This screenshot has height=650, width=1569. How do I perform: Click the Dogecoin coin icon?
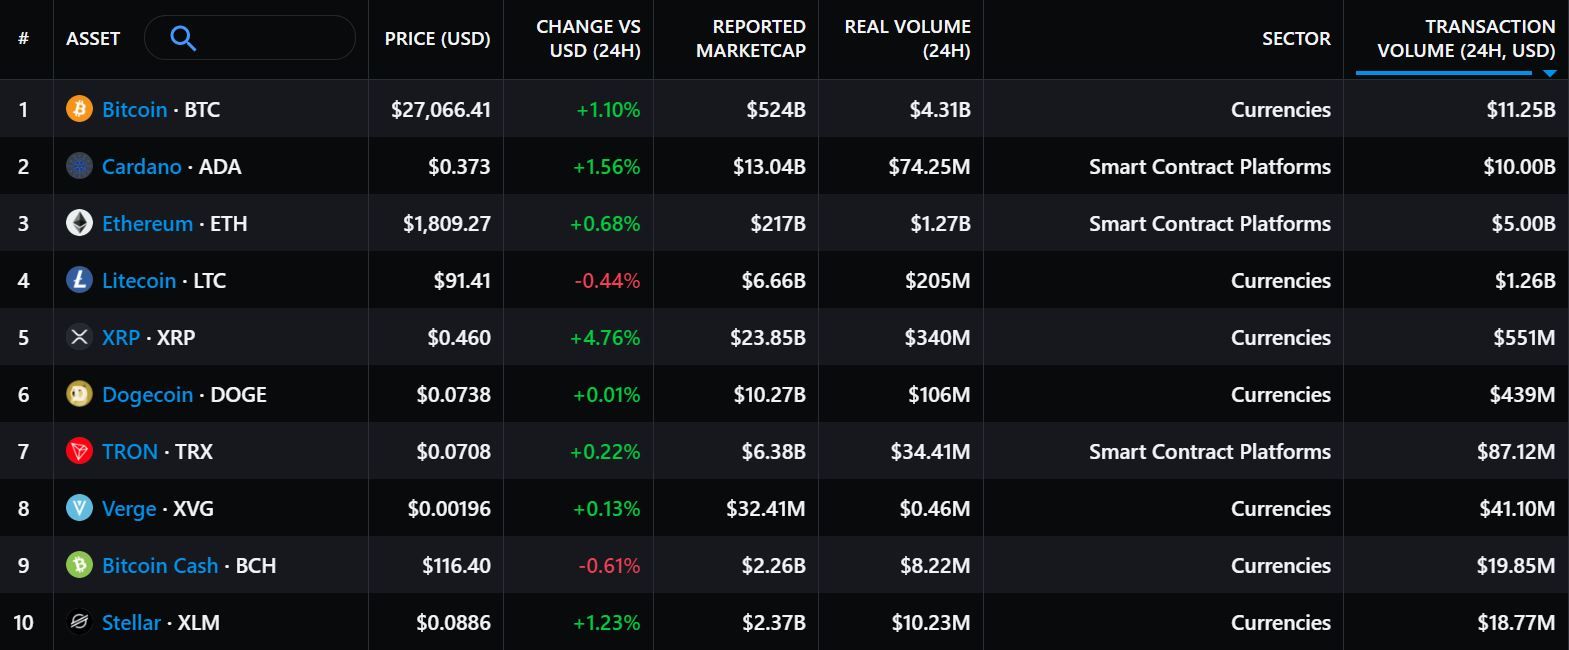79,394
